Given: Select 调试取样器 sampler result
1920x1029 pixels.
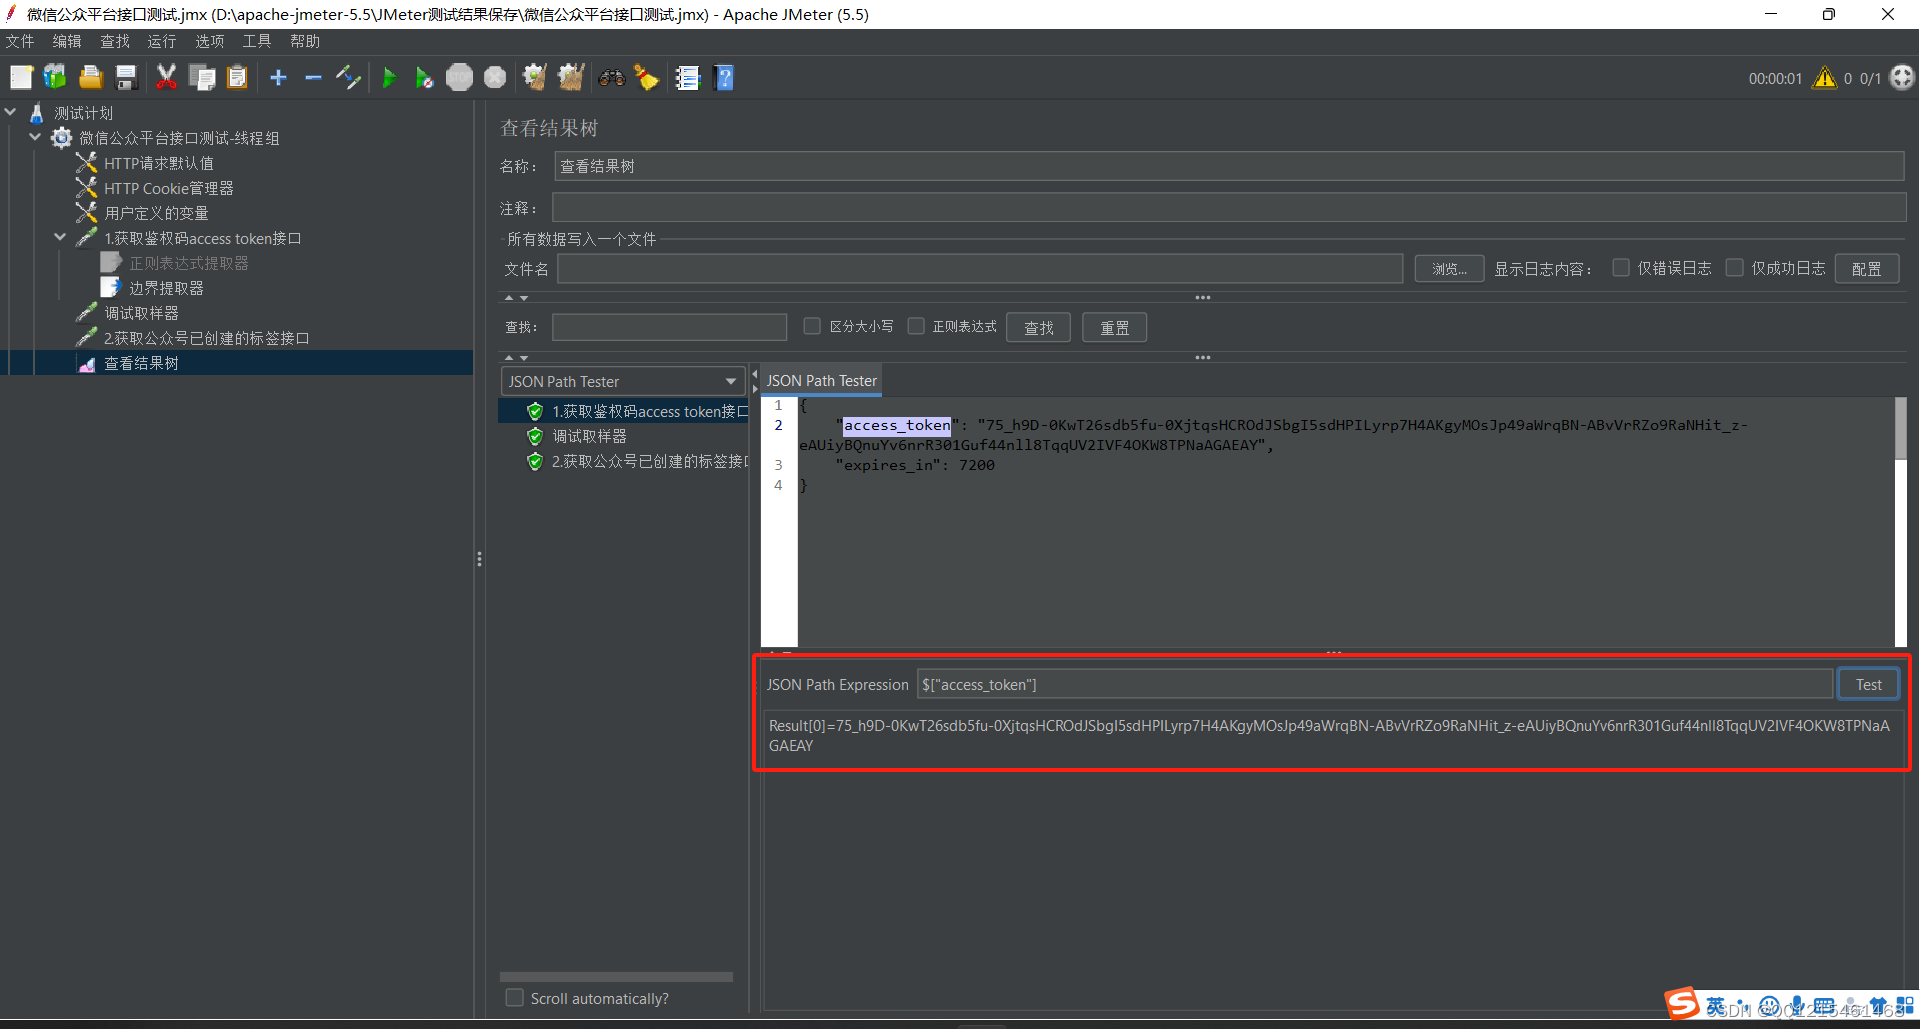Looking at the screenshot, I should click(589, 436).
